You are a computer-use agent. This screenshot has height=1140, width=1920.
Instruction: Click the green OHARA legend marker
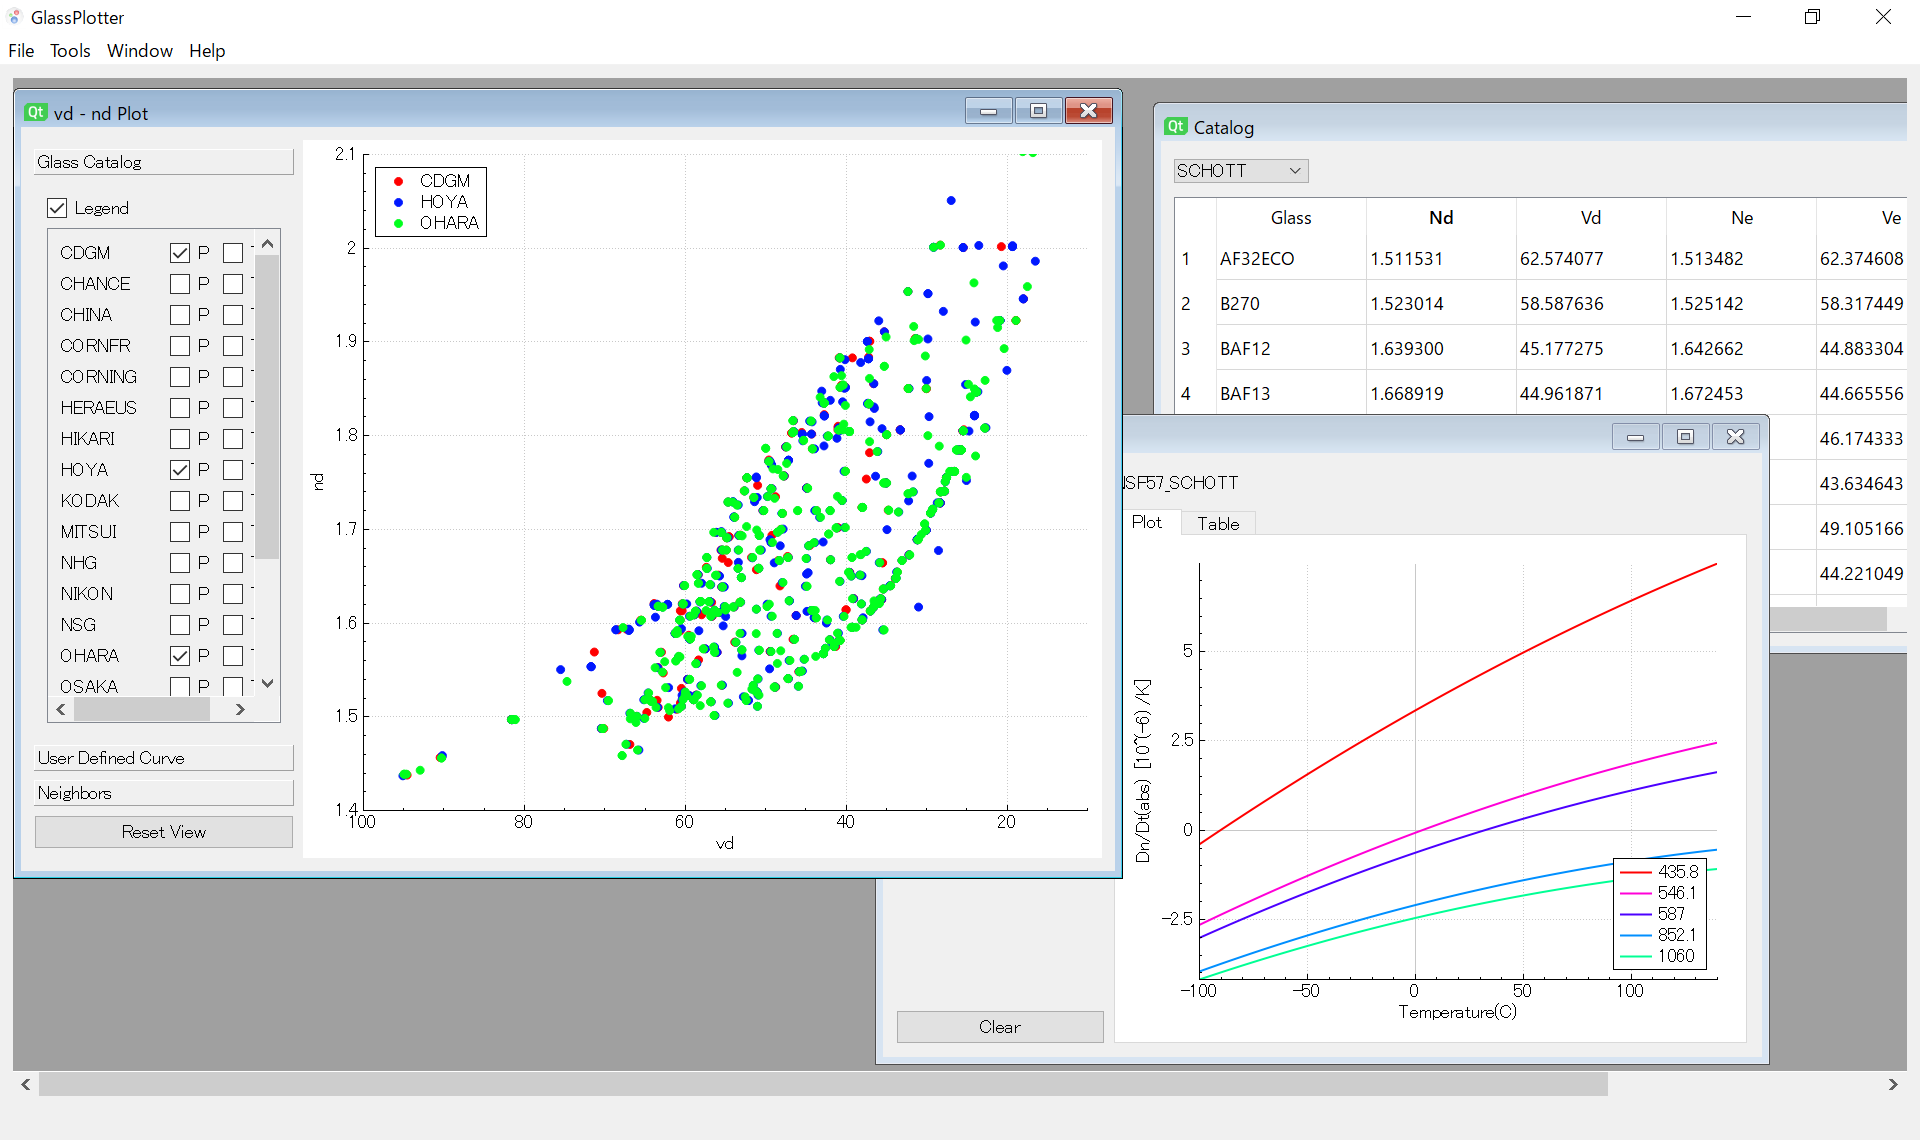coord(399,223)
